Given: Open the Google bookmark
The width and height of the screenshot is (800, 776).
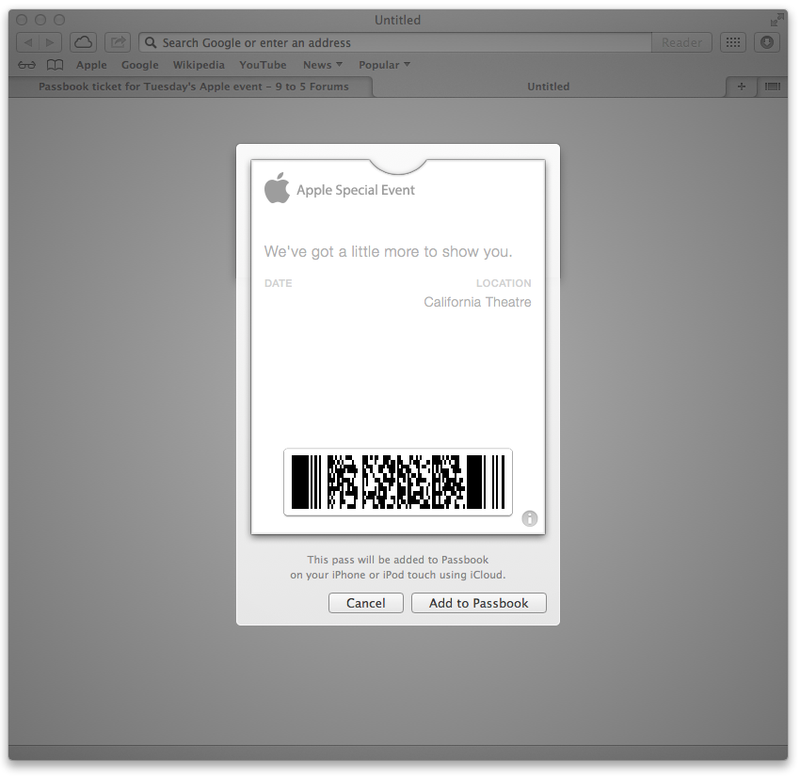Looking at the screenshot, I should pos(140,65).
